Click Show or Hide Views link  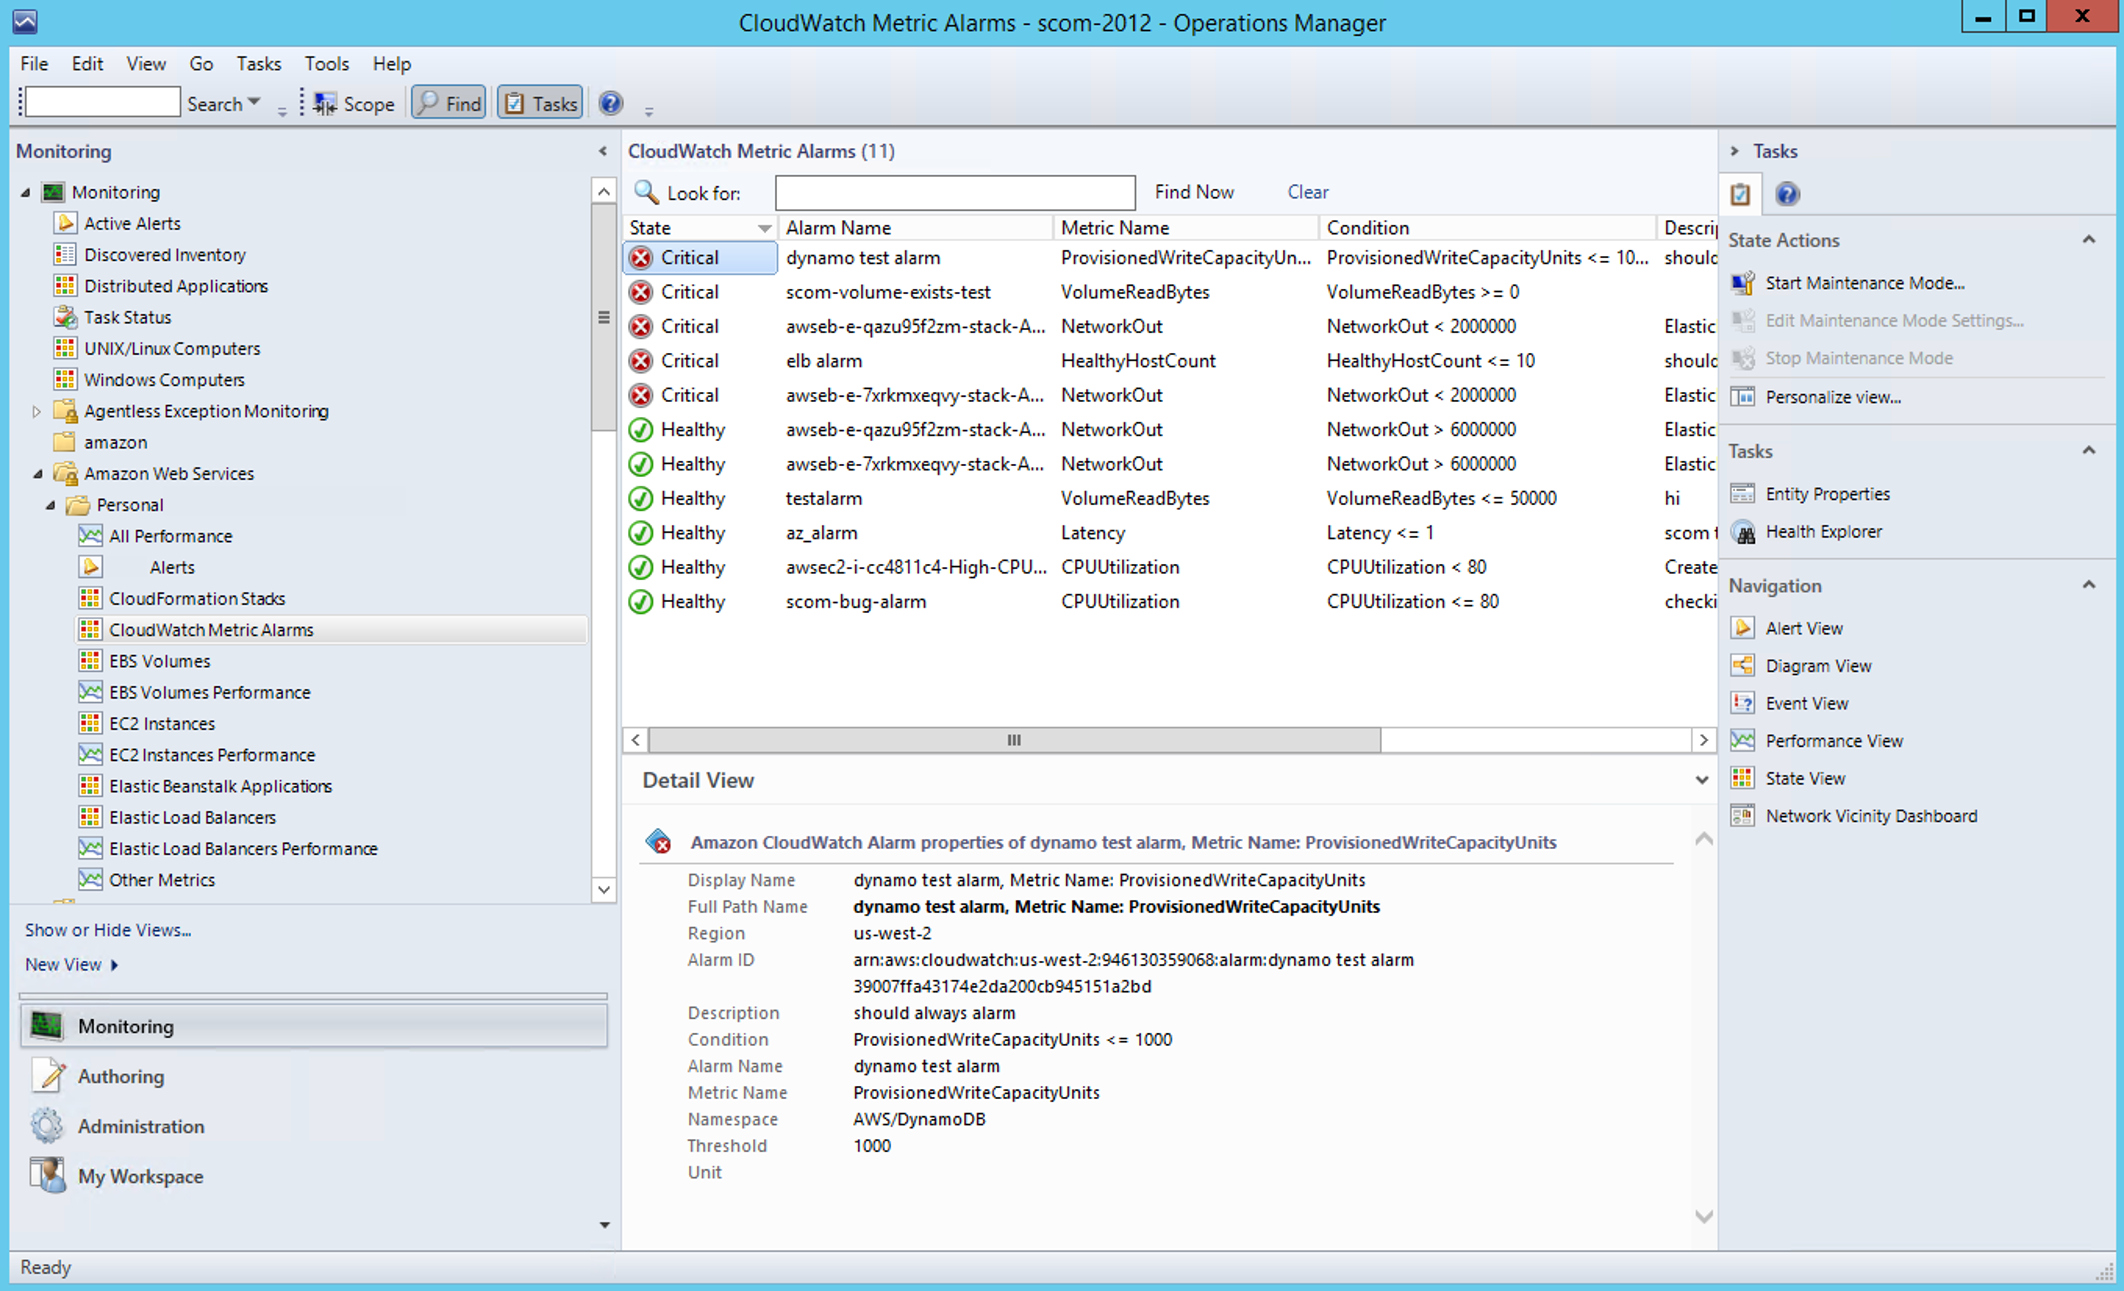tap(108, 930)
